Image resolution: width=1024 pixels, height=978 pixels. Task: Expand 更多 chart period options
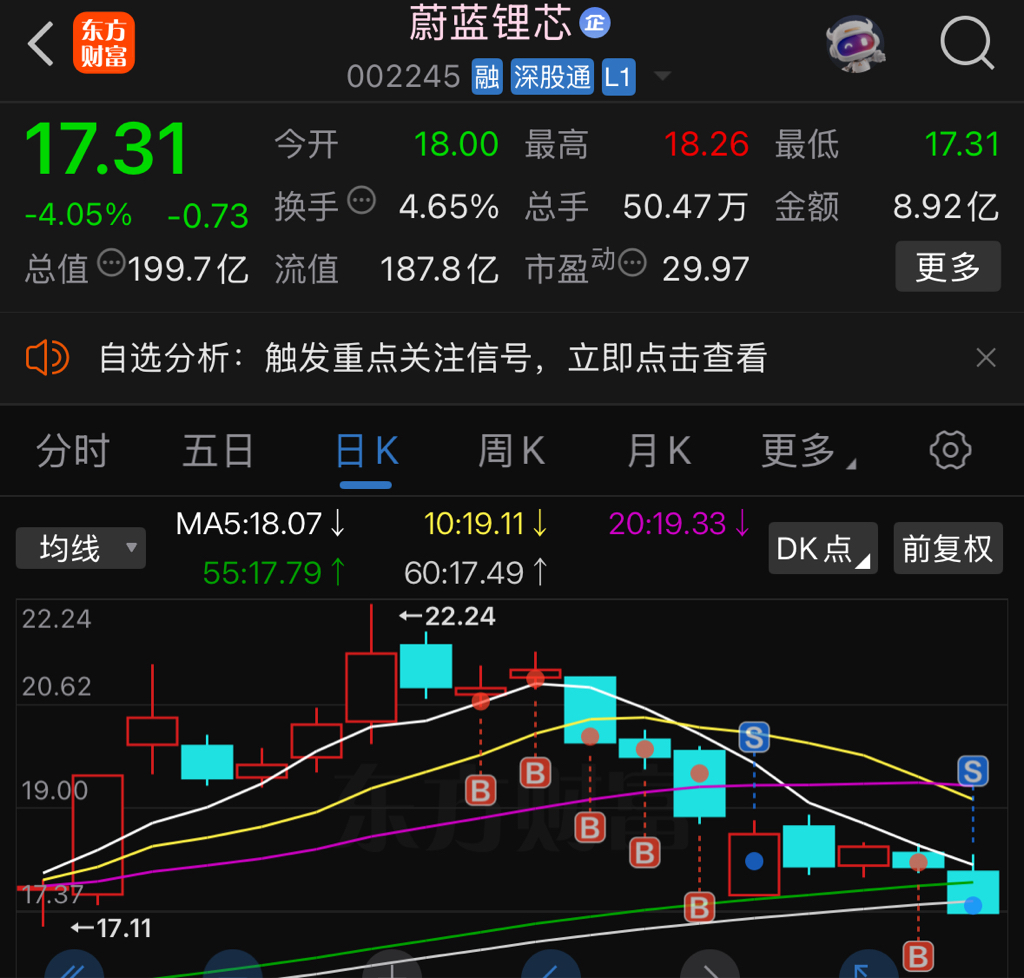[808, 451]
